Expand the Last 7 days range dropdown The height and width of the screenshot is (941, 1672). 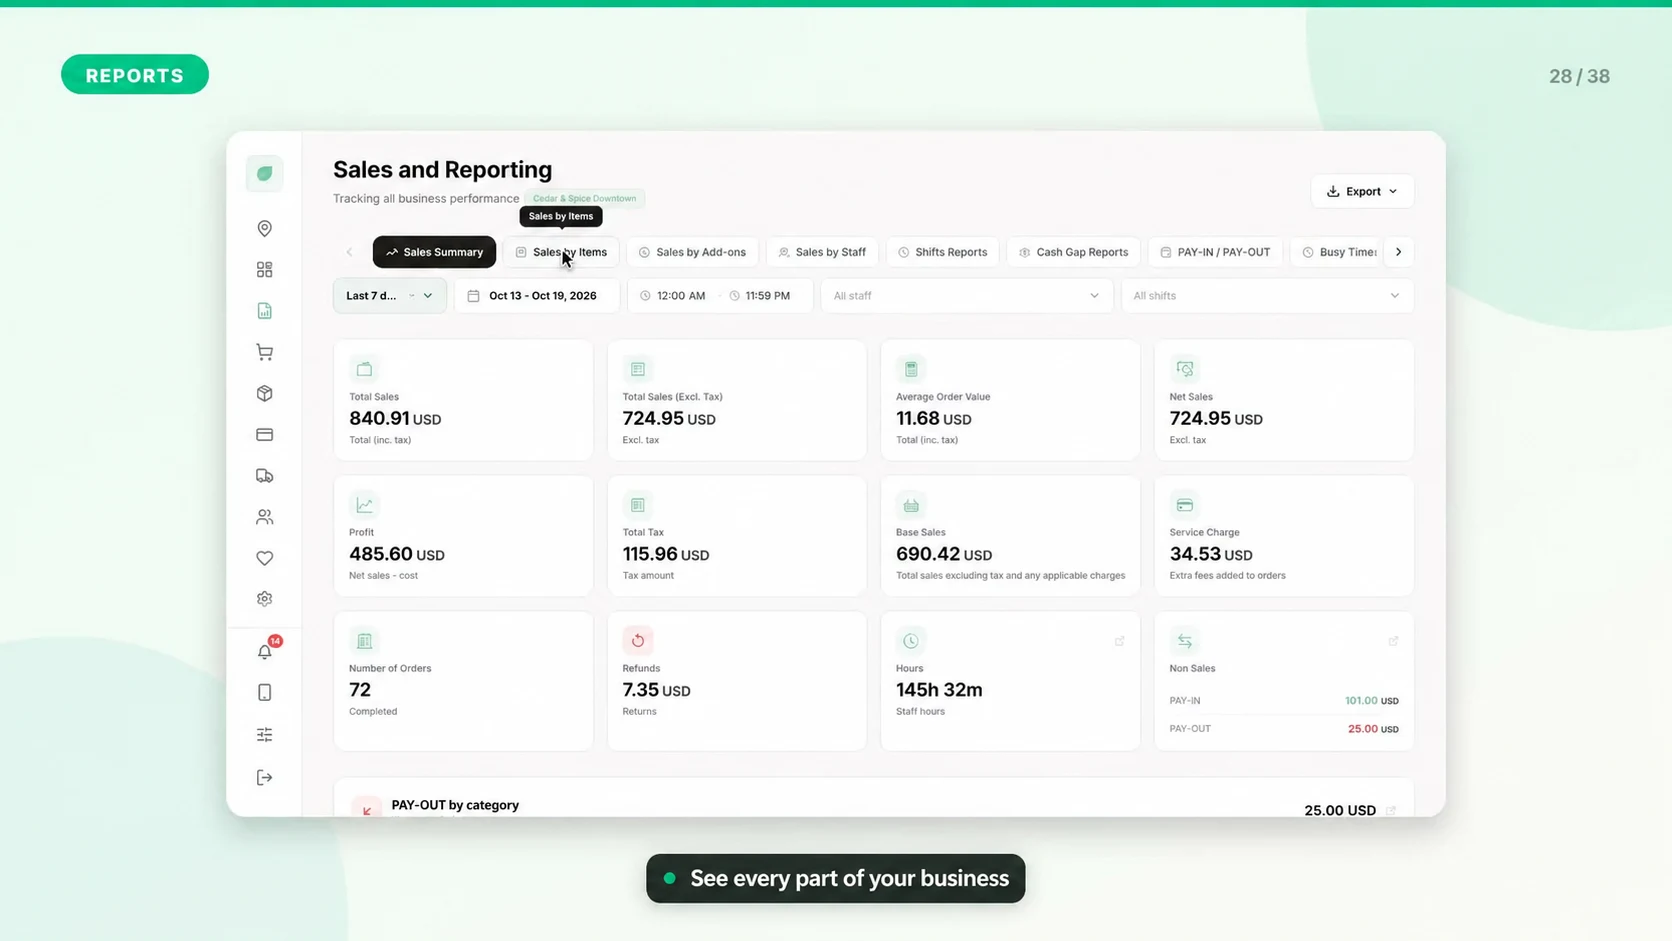389,296
